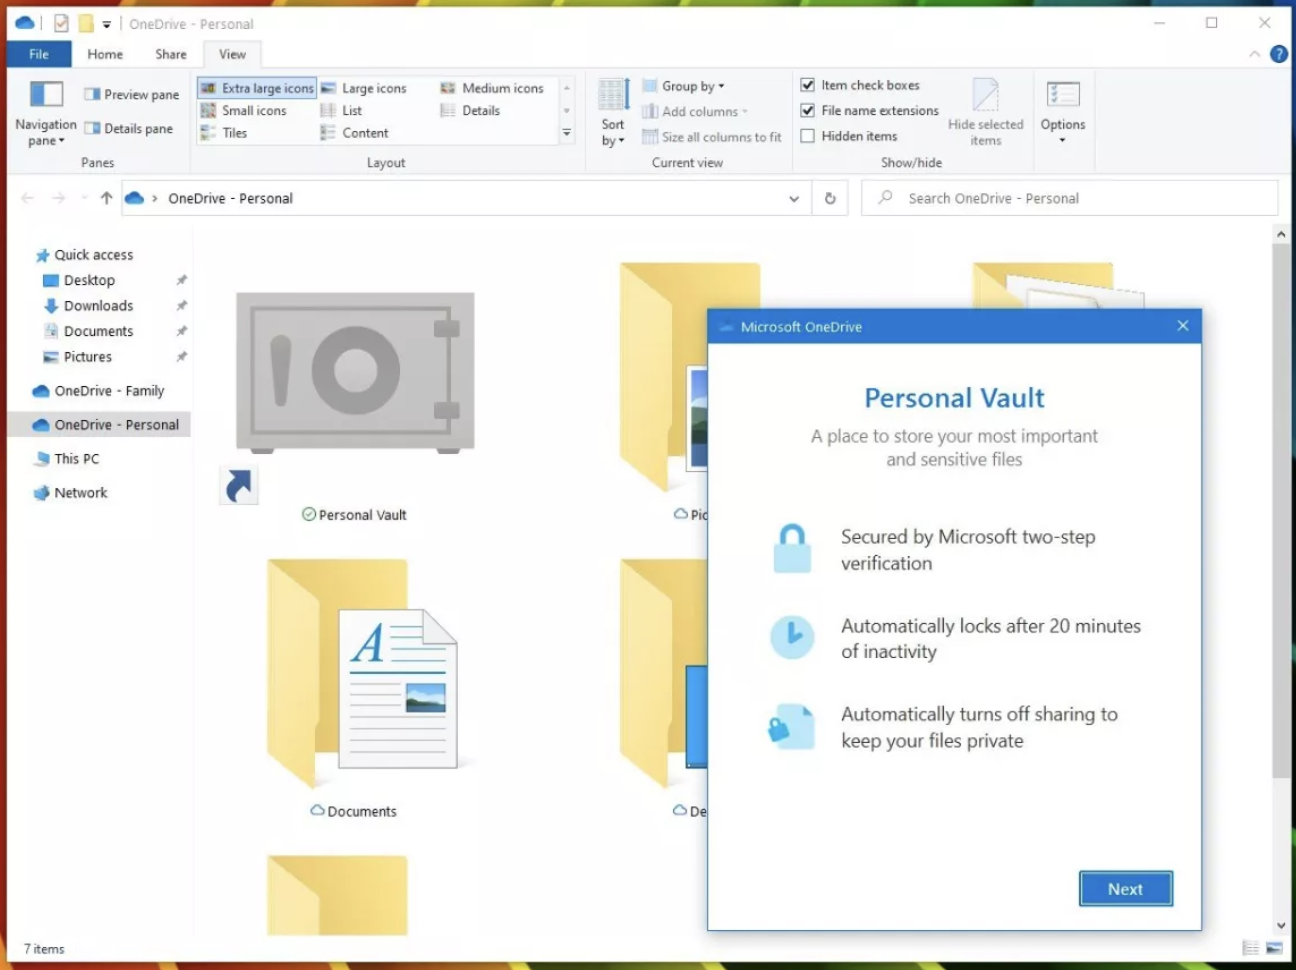
Task: Select Medium icons layout
Action: tap(491, 88)
